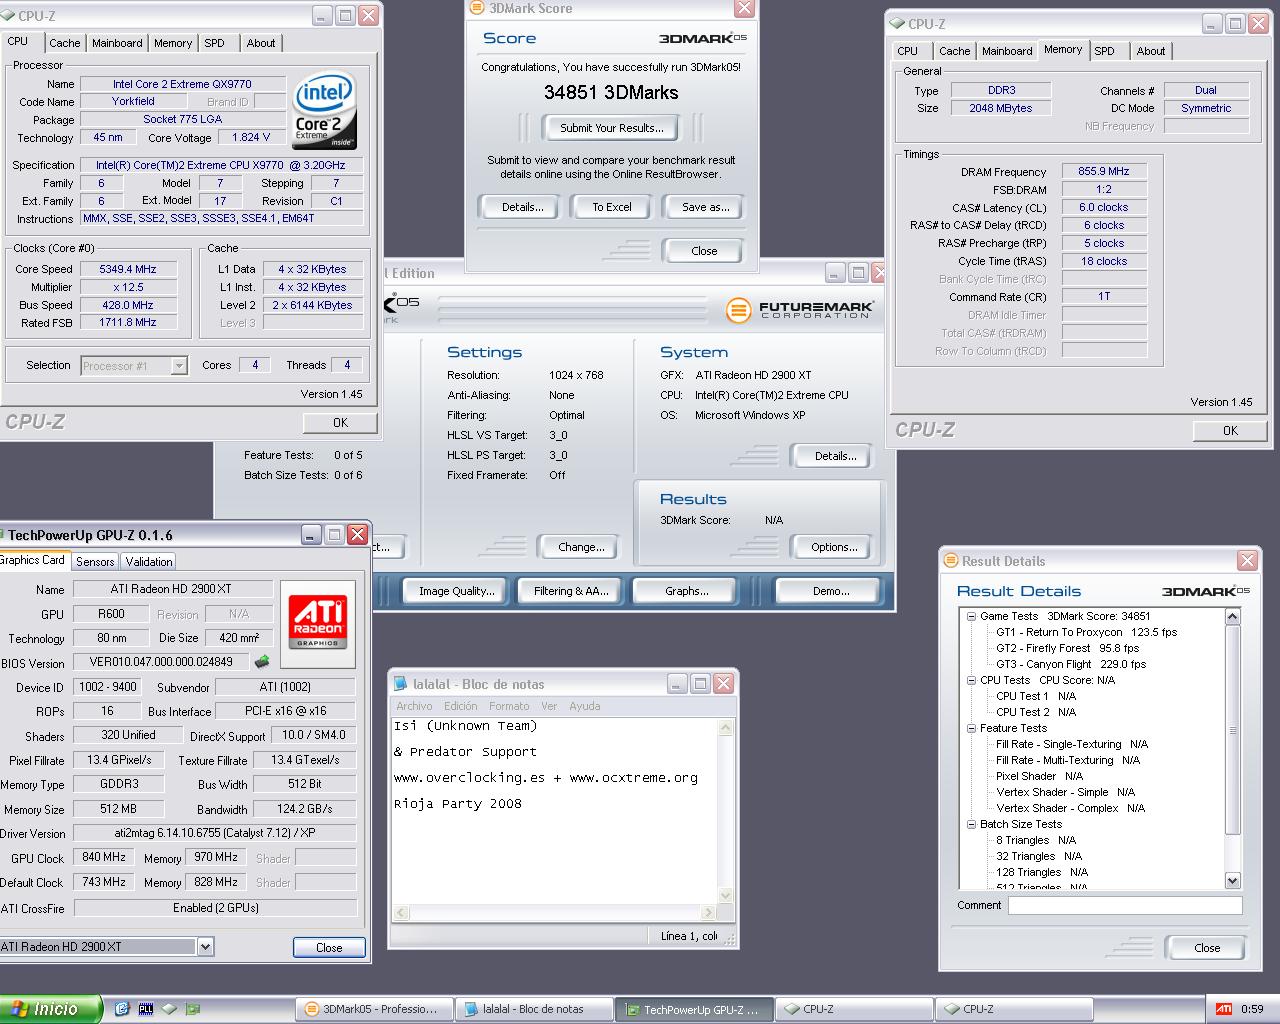Screen dimensions: 1280x1024
Task: Close the 3DMark Score dialog via Close button
Action: pos(704,251)
